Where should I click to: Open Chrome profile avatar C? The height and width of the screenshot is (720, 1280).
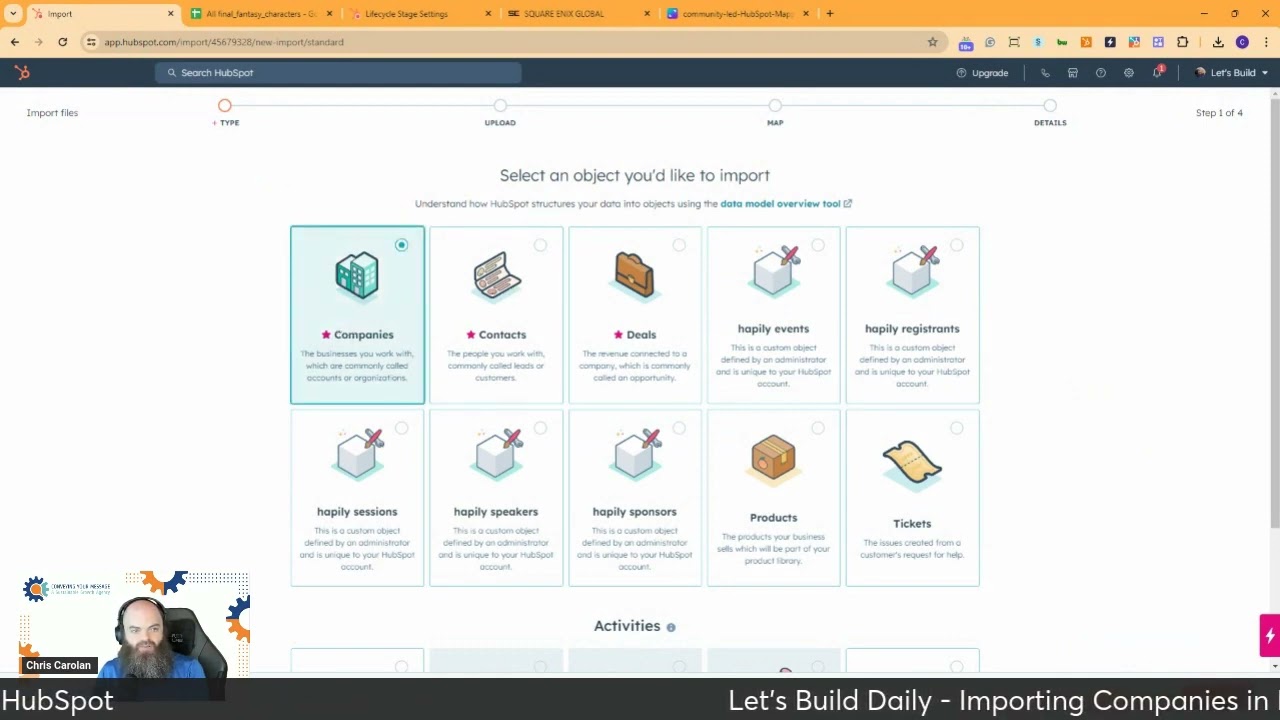[1242, 42]
